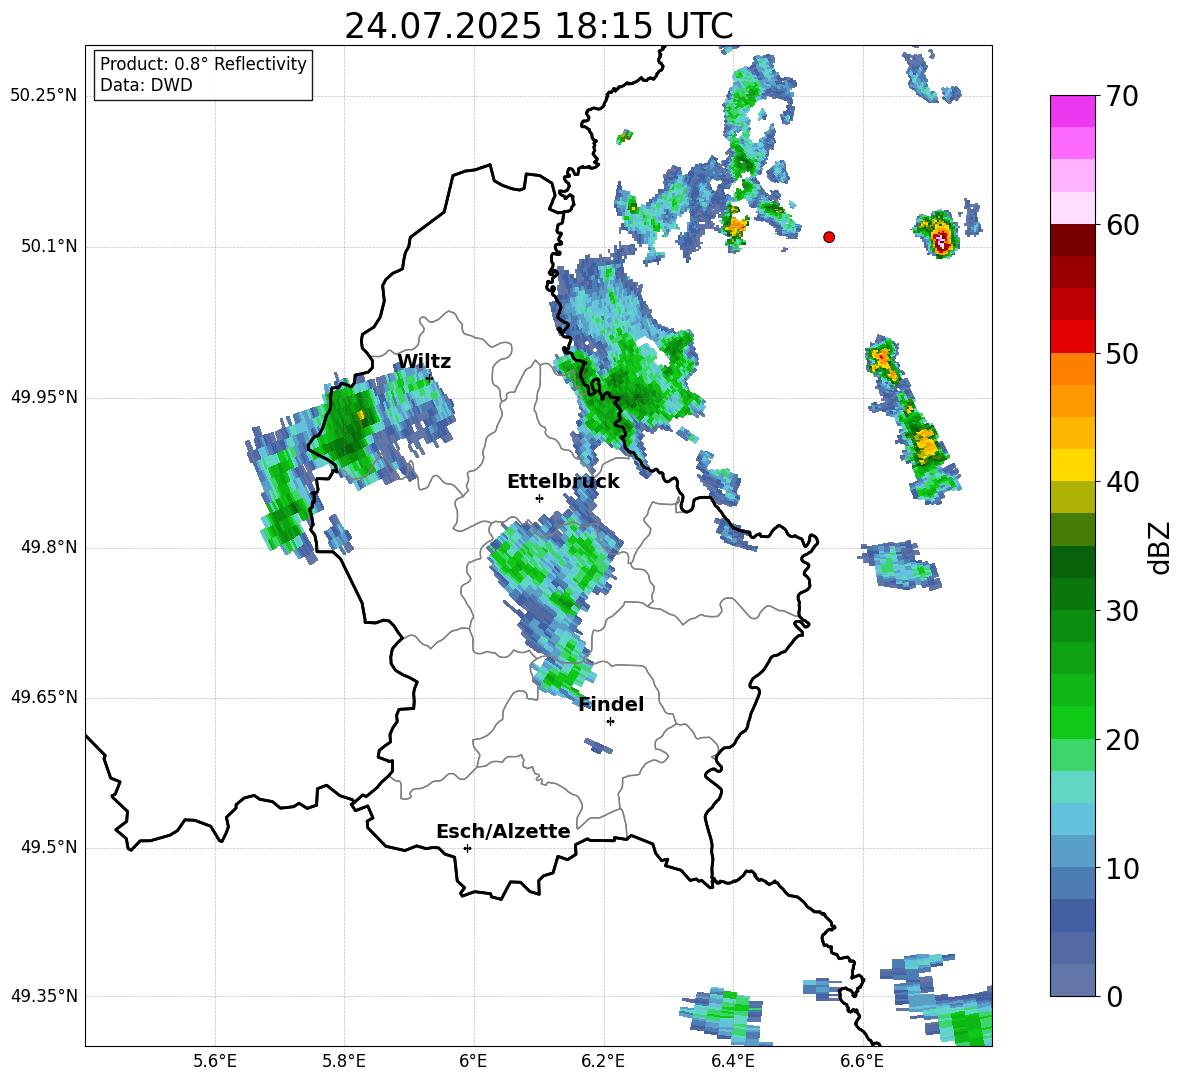This screenshot has width=1184, height=1081.
Task: Click the colorbar tick label 40
Action: (1122, 482)
